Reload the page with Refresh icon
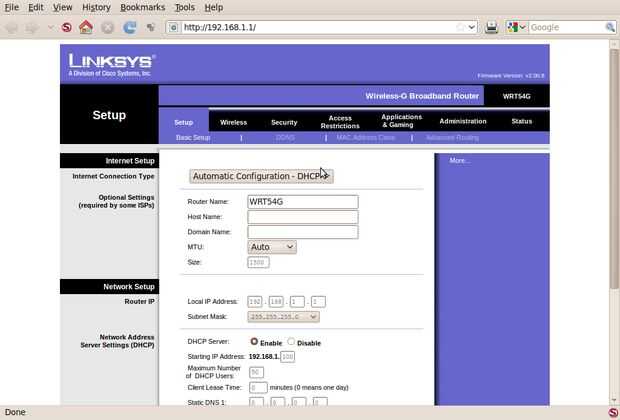Viewport: 620px width, 420px height. tap(129, 27)
